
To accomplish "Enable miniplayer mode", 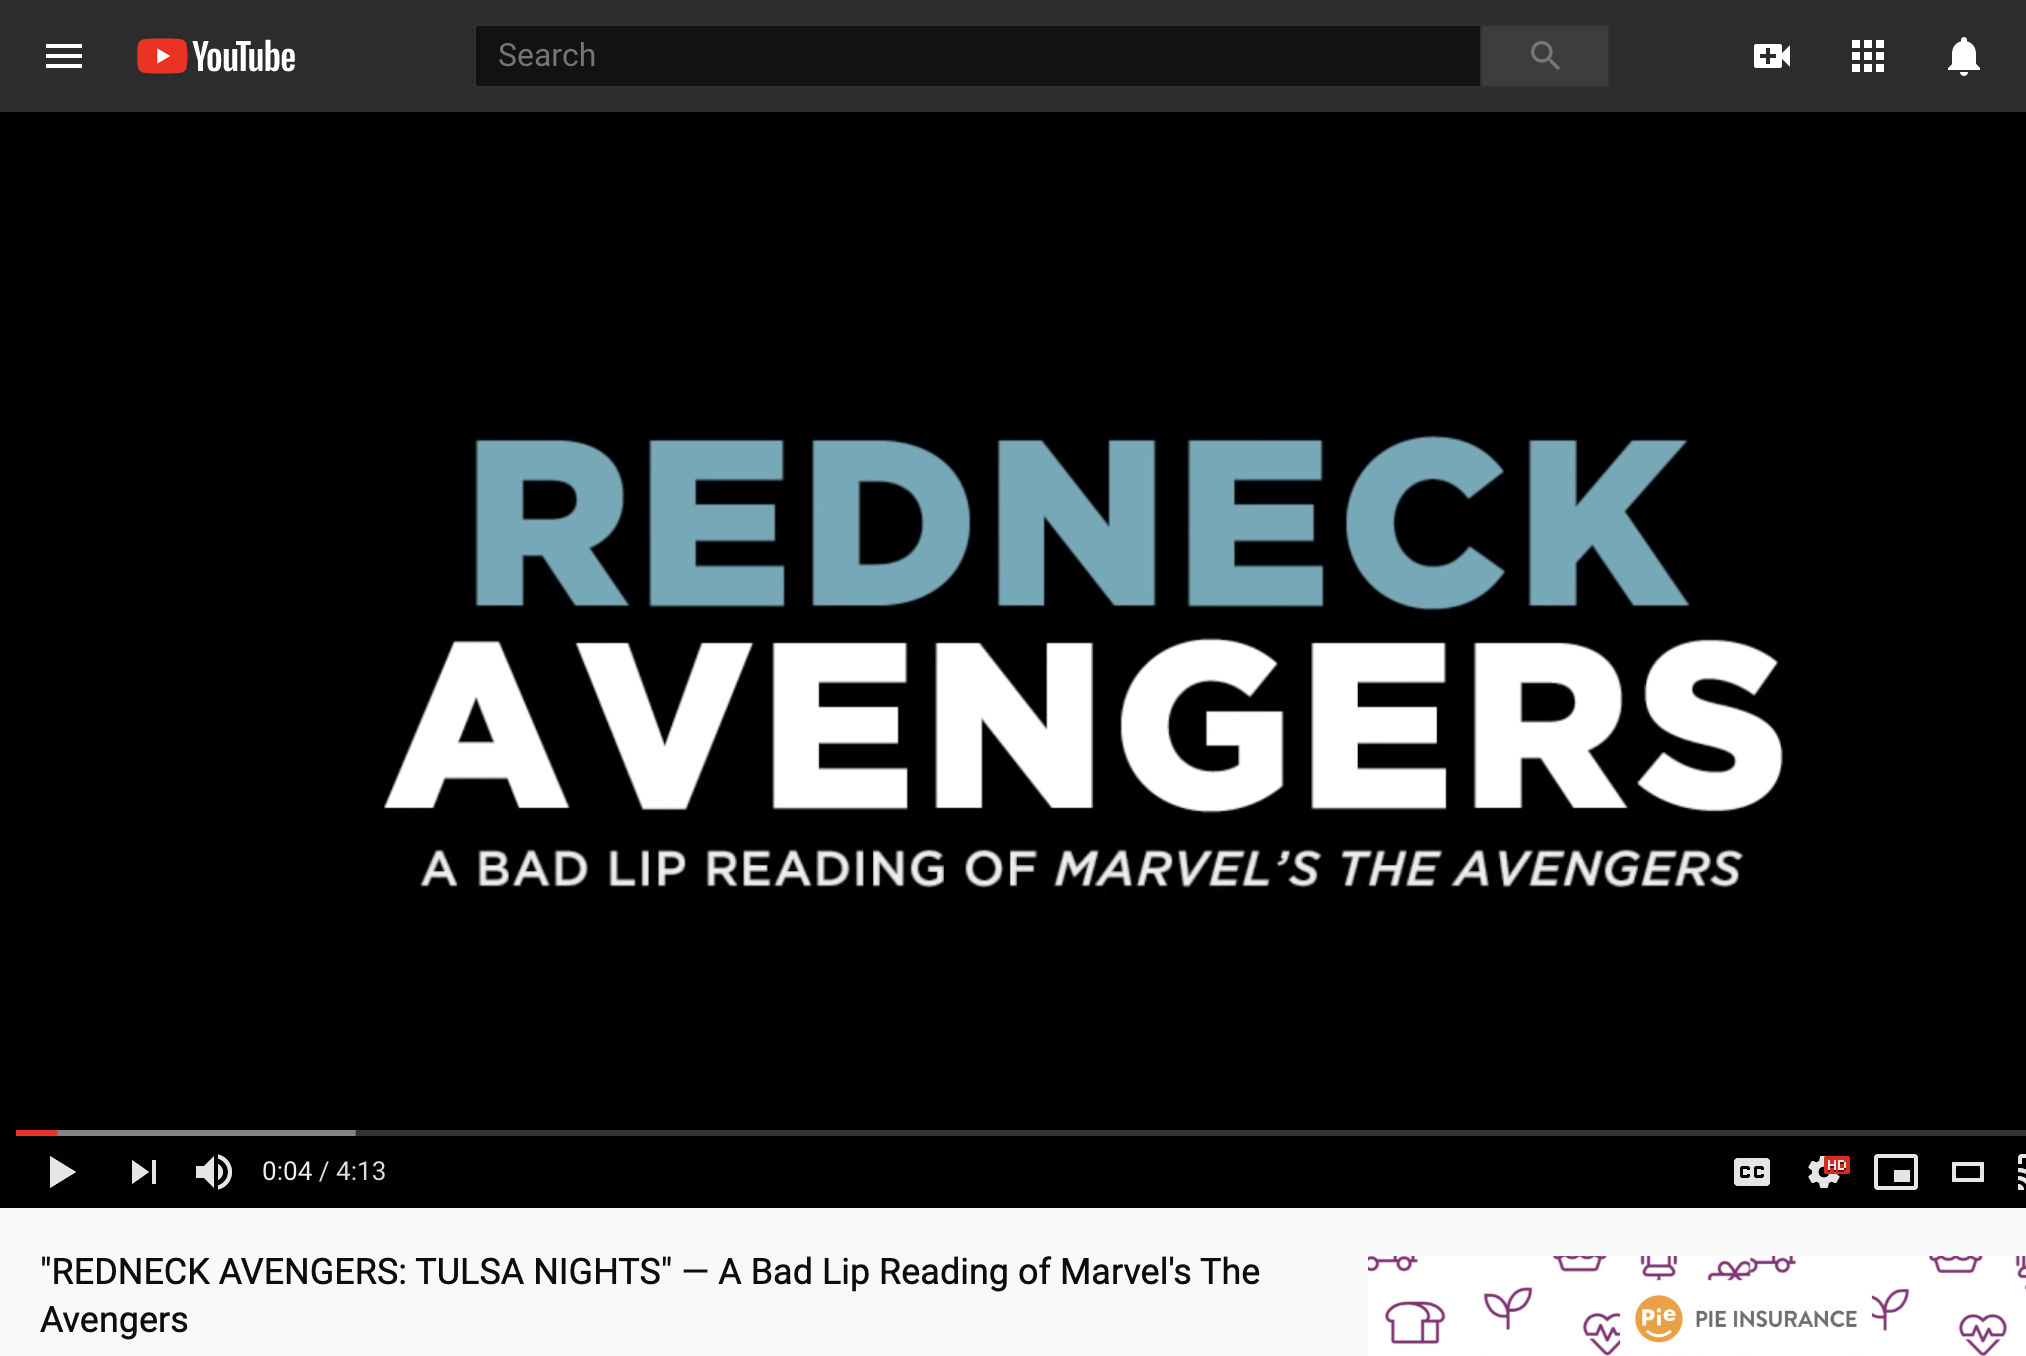I will click(1895, 1172).
